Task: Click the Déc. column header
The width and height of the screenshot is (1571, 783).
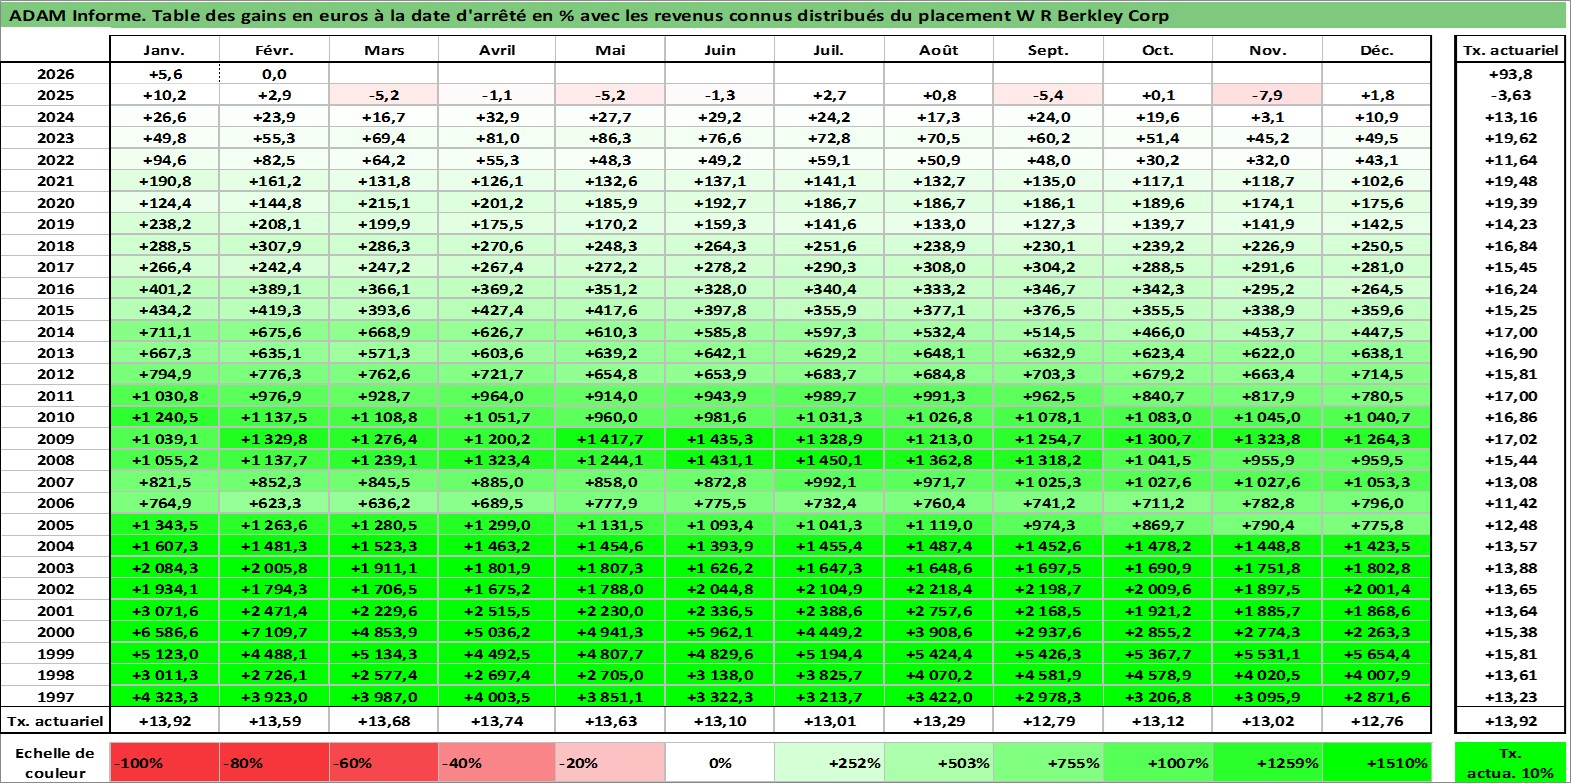Action: pos(1377,50)
